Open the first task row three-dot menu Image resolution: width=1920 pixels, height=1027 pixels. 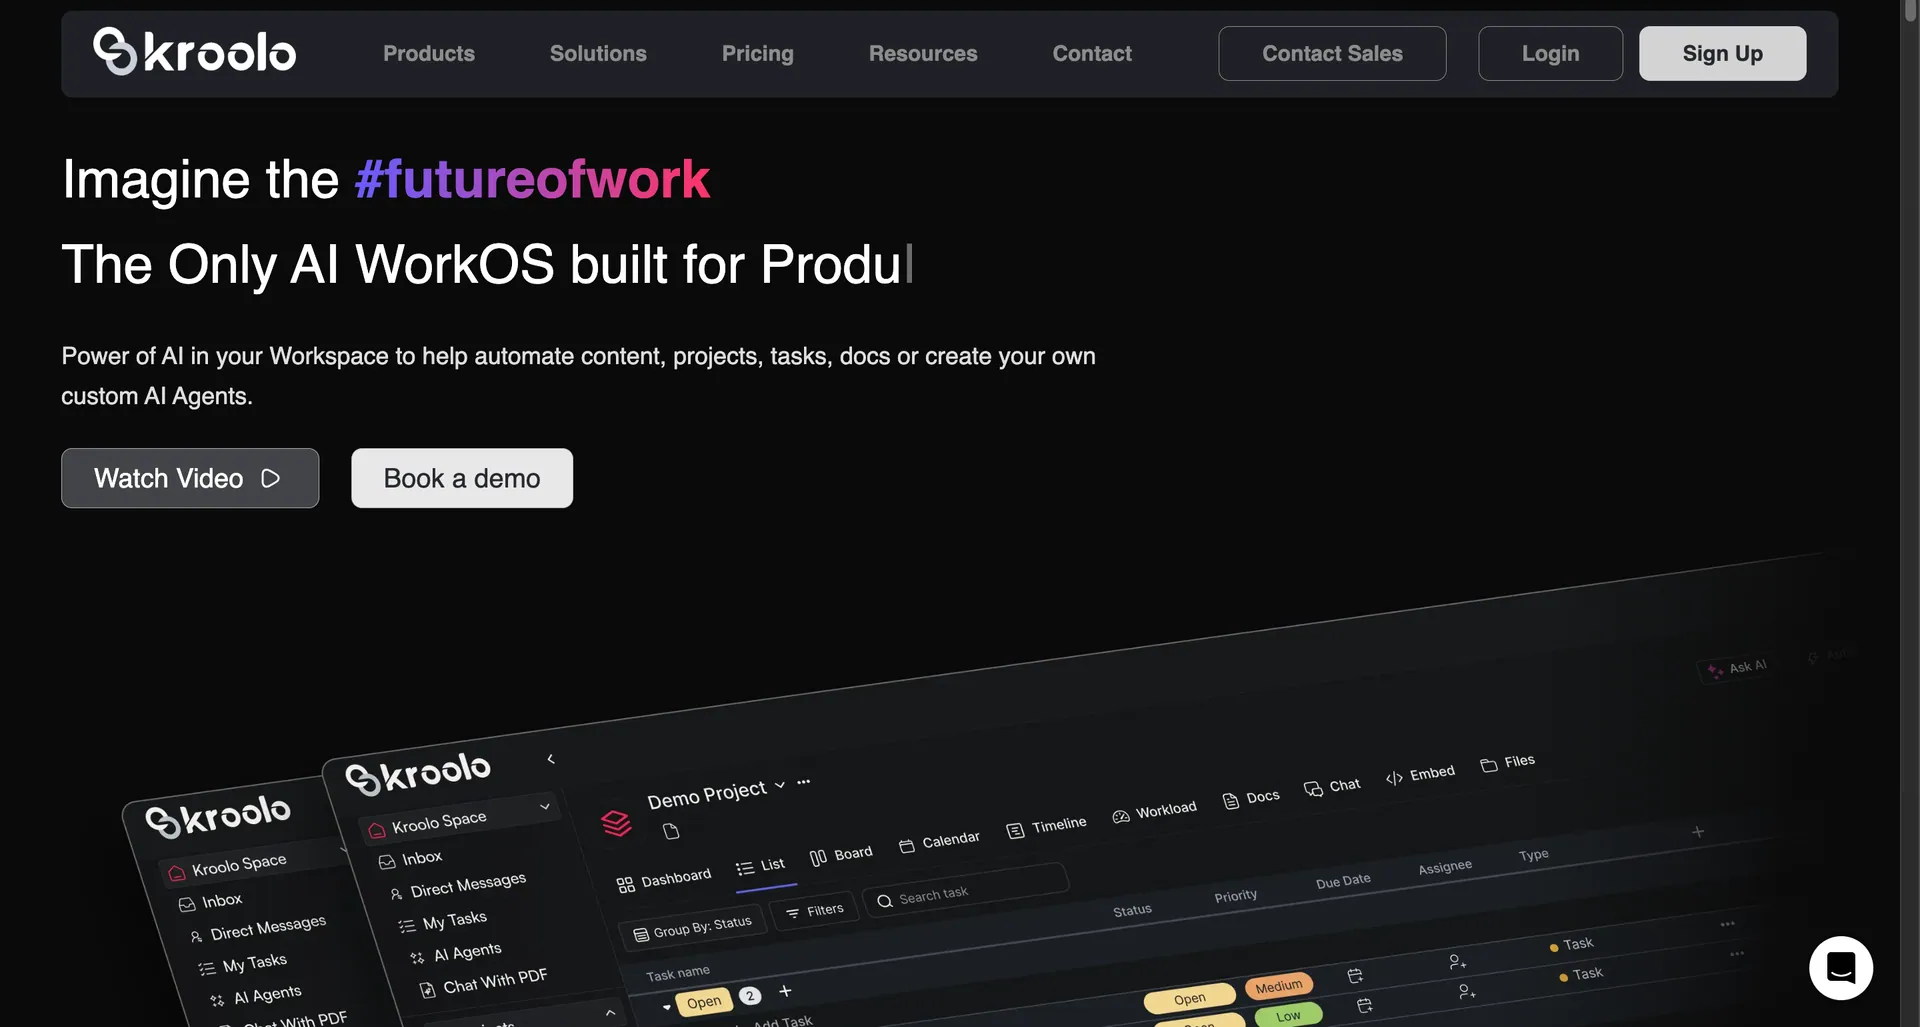click(1727, 924)
